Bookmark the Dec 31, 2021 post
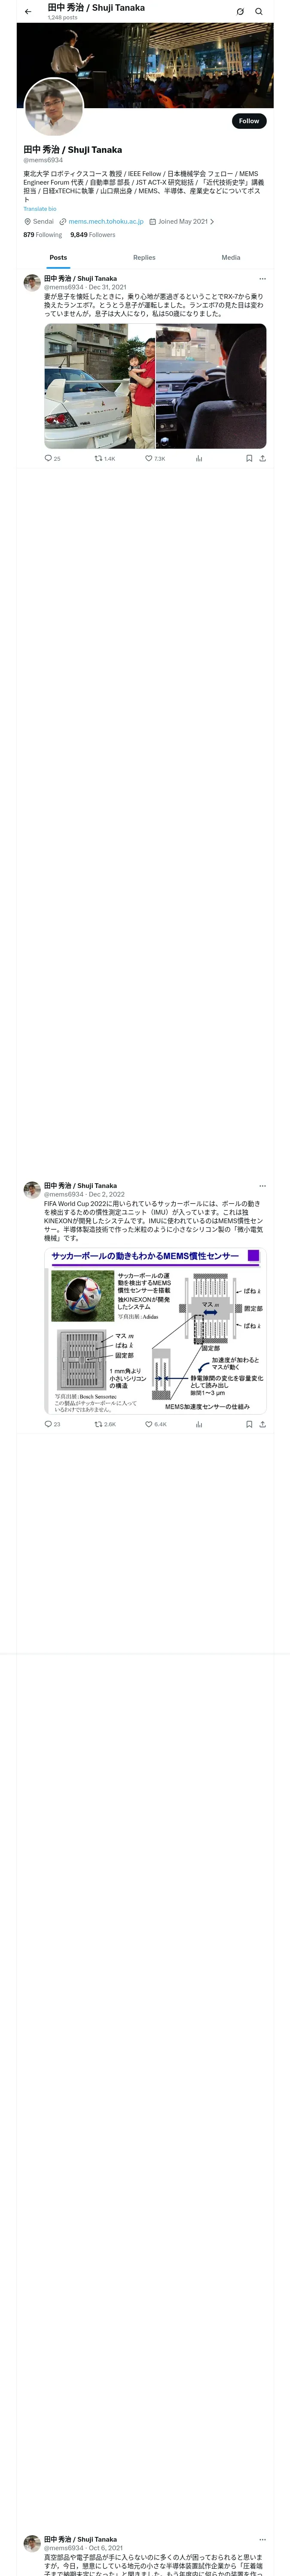This screenshot has width=290, height=2576. (x=249, y=458)
